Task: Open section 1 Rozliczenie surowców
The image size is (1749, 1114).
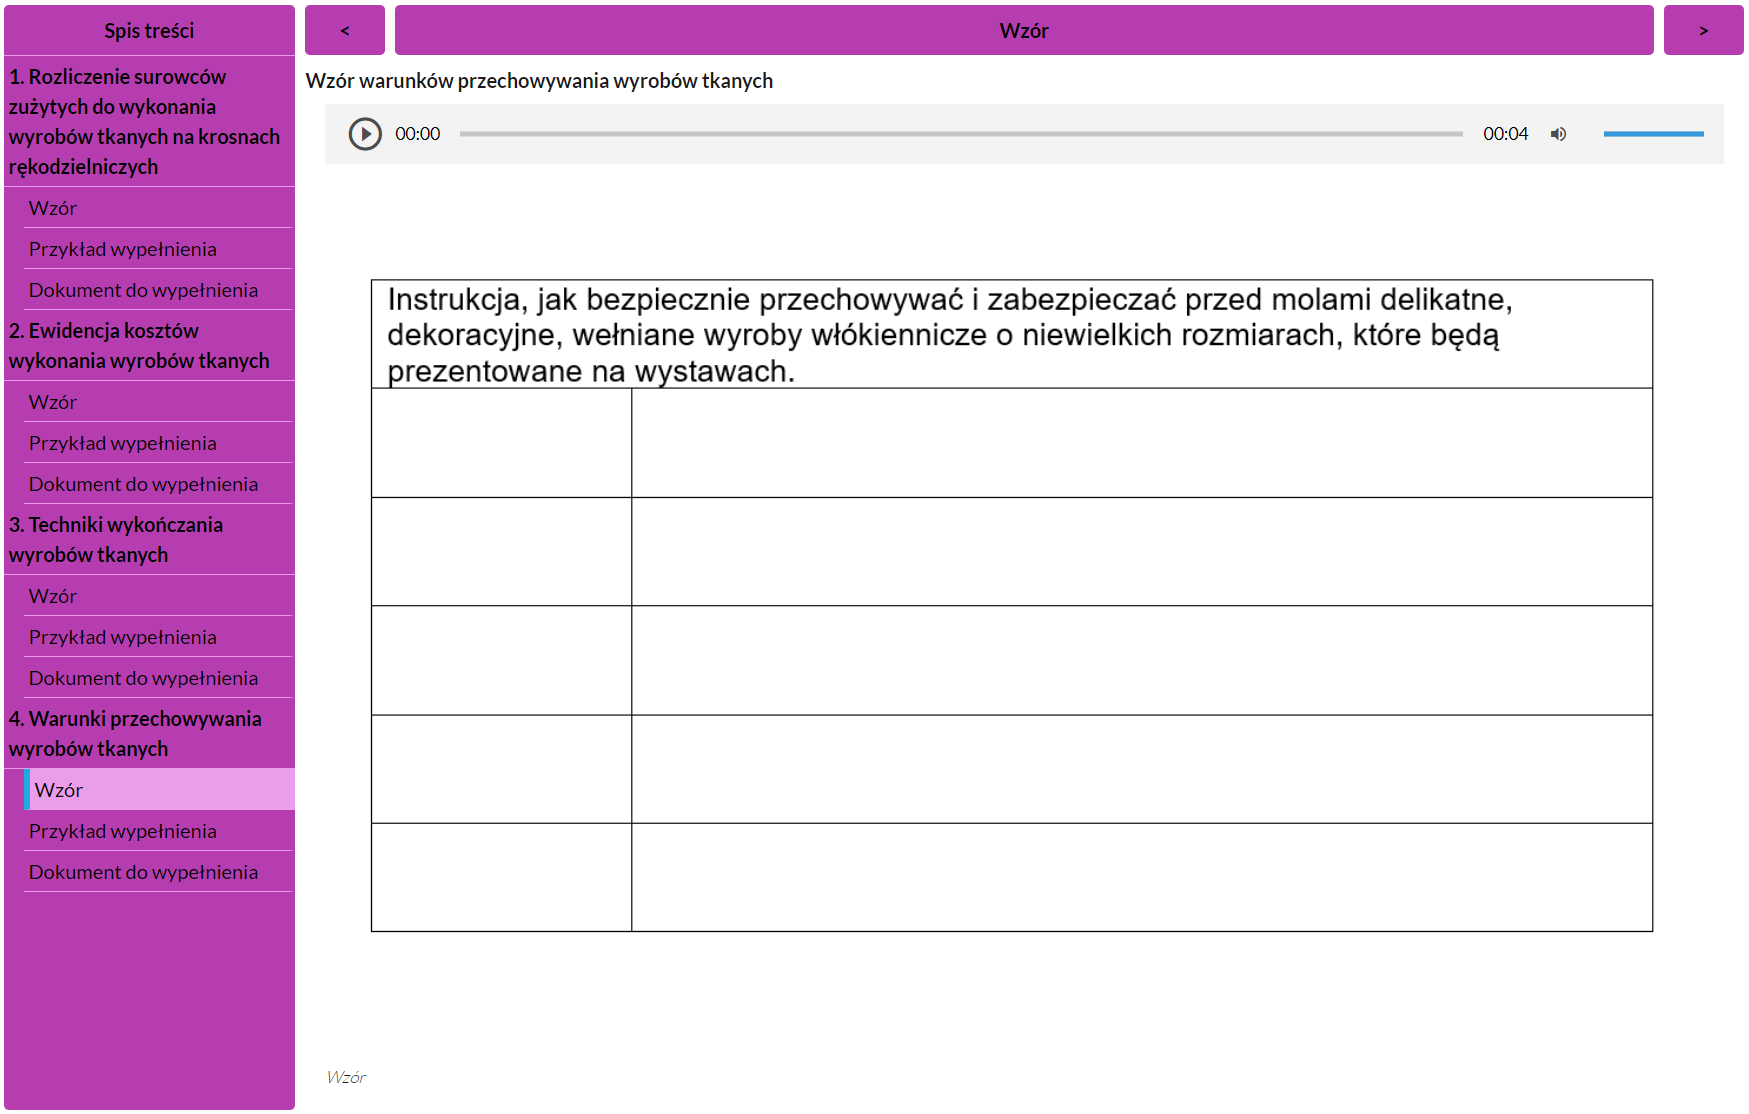Action: click(x=145, y=121)
